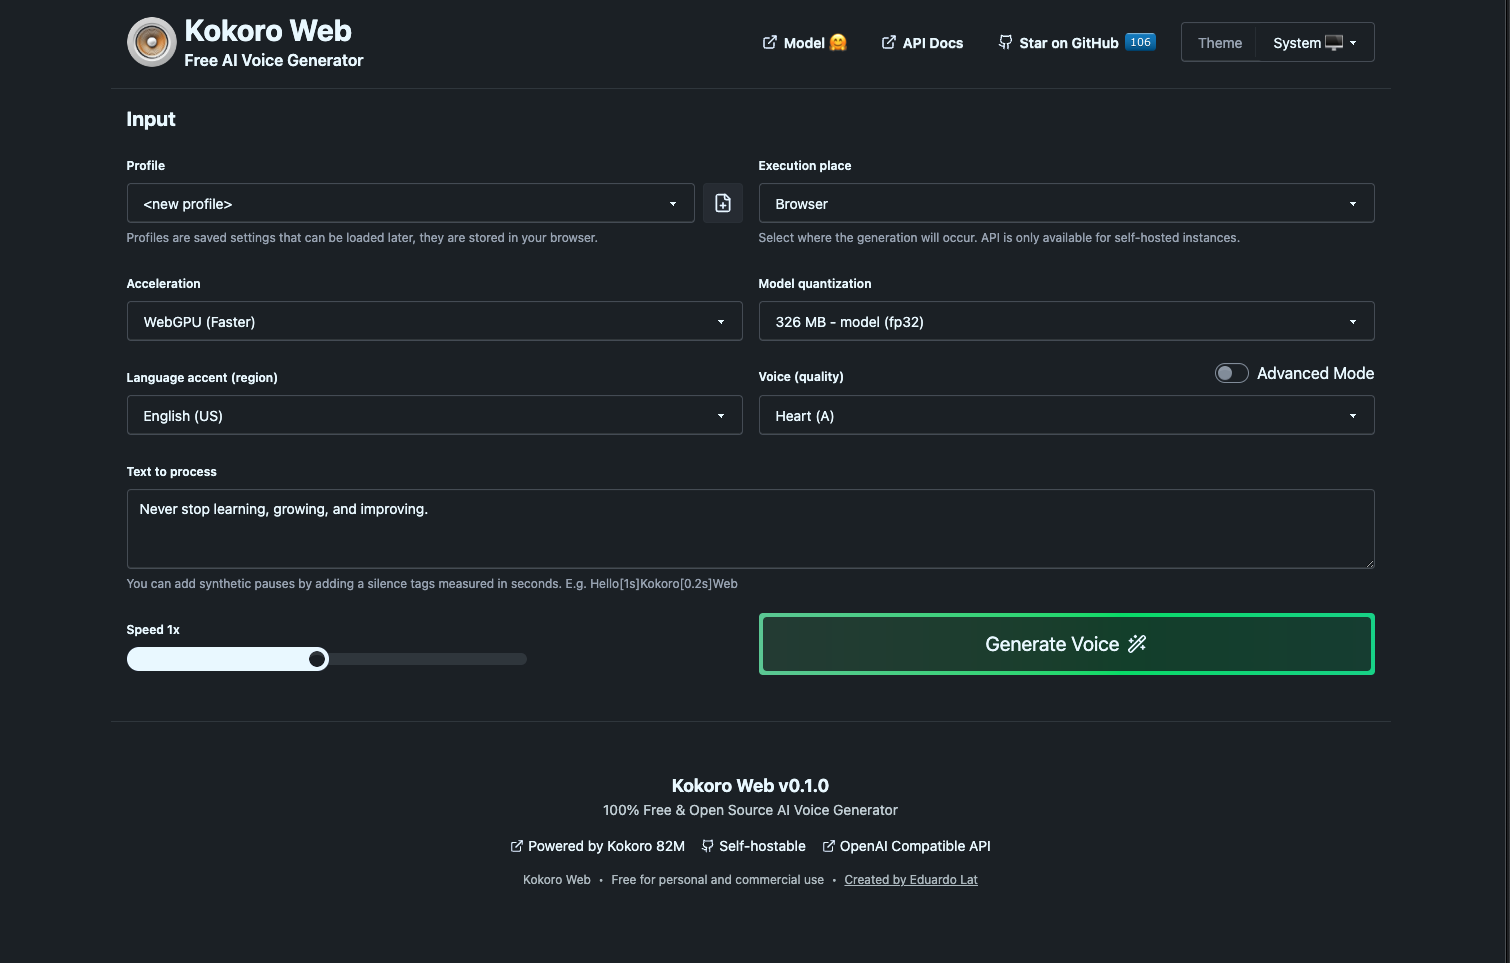This screenshot has height=963, width=1510.
Task: Open the Created by Eduardo Lat link
Action: tap(910, 880)
